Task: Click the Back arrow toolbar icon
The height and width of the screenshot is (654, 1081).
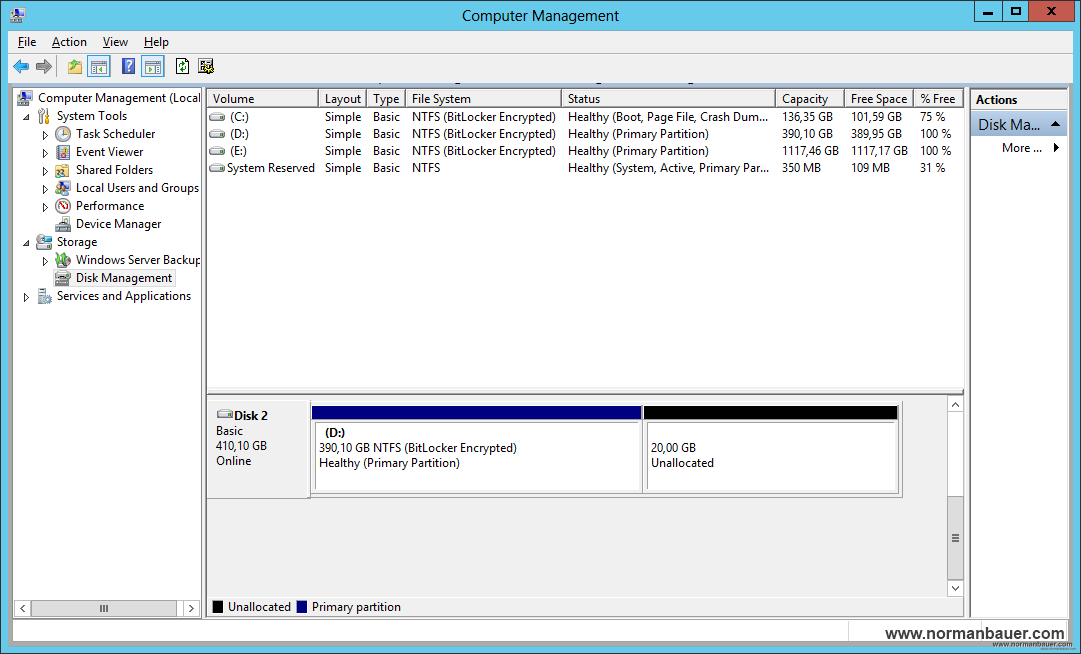Action: click(x=21, y=67)
